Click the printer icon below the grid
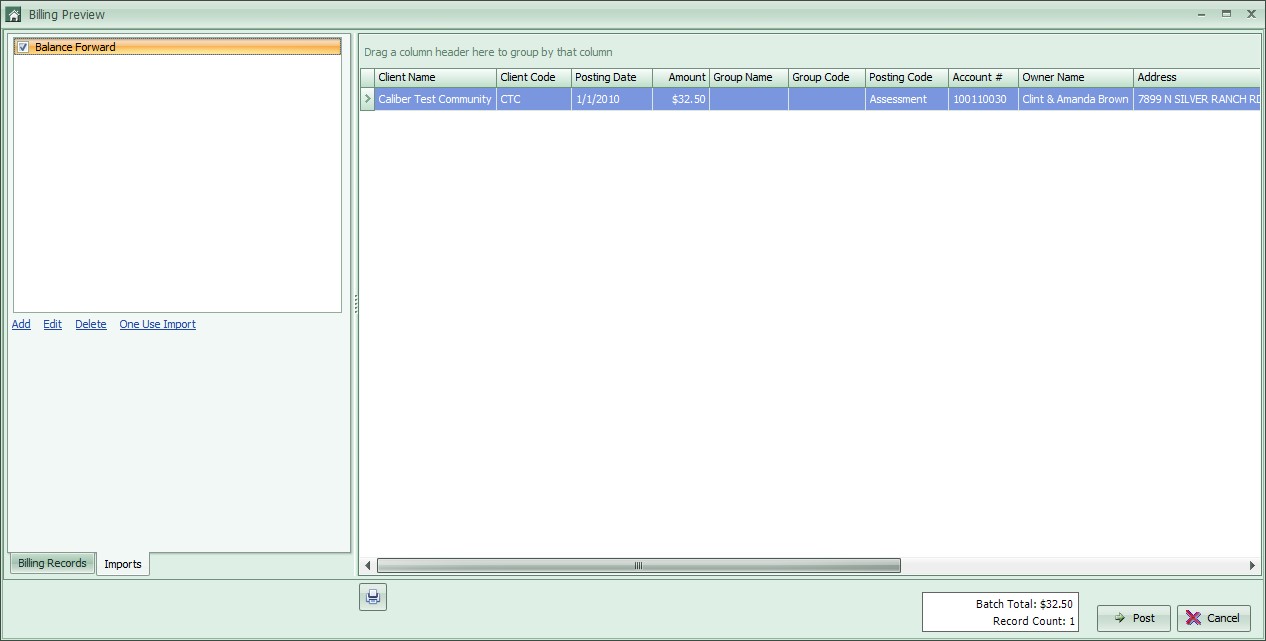The image size is (1266, 641). (372, 597)
